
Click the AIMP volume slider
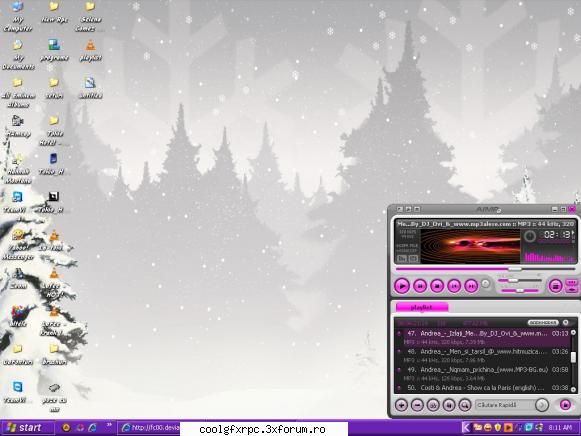519,280
